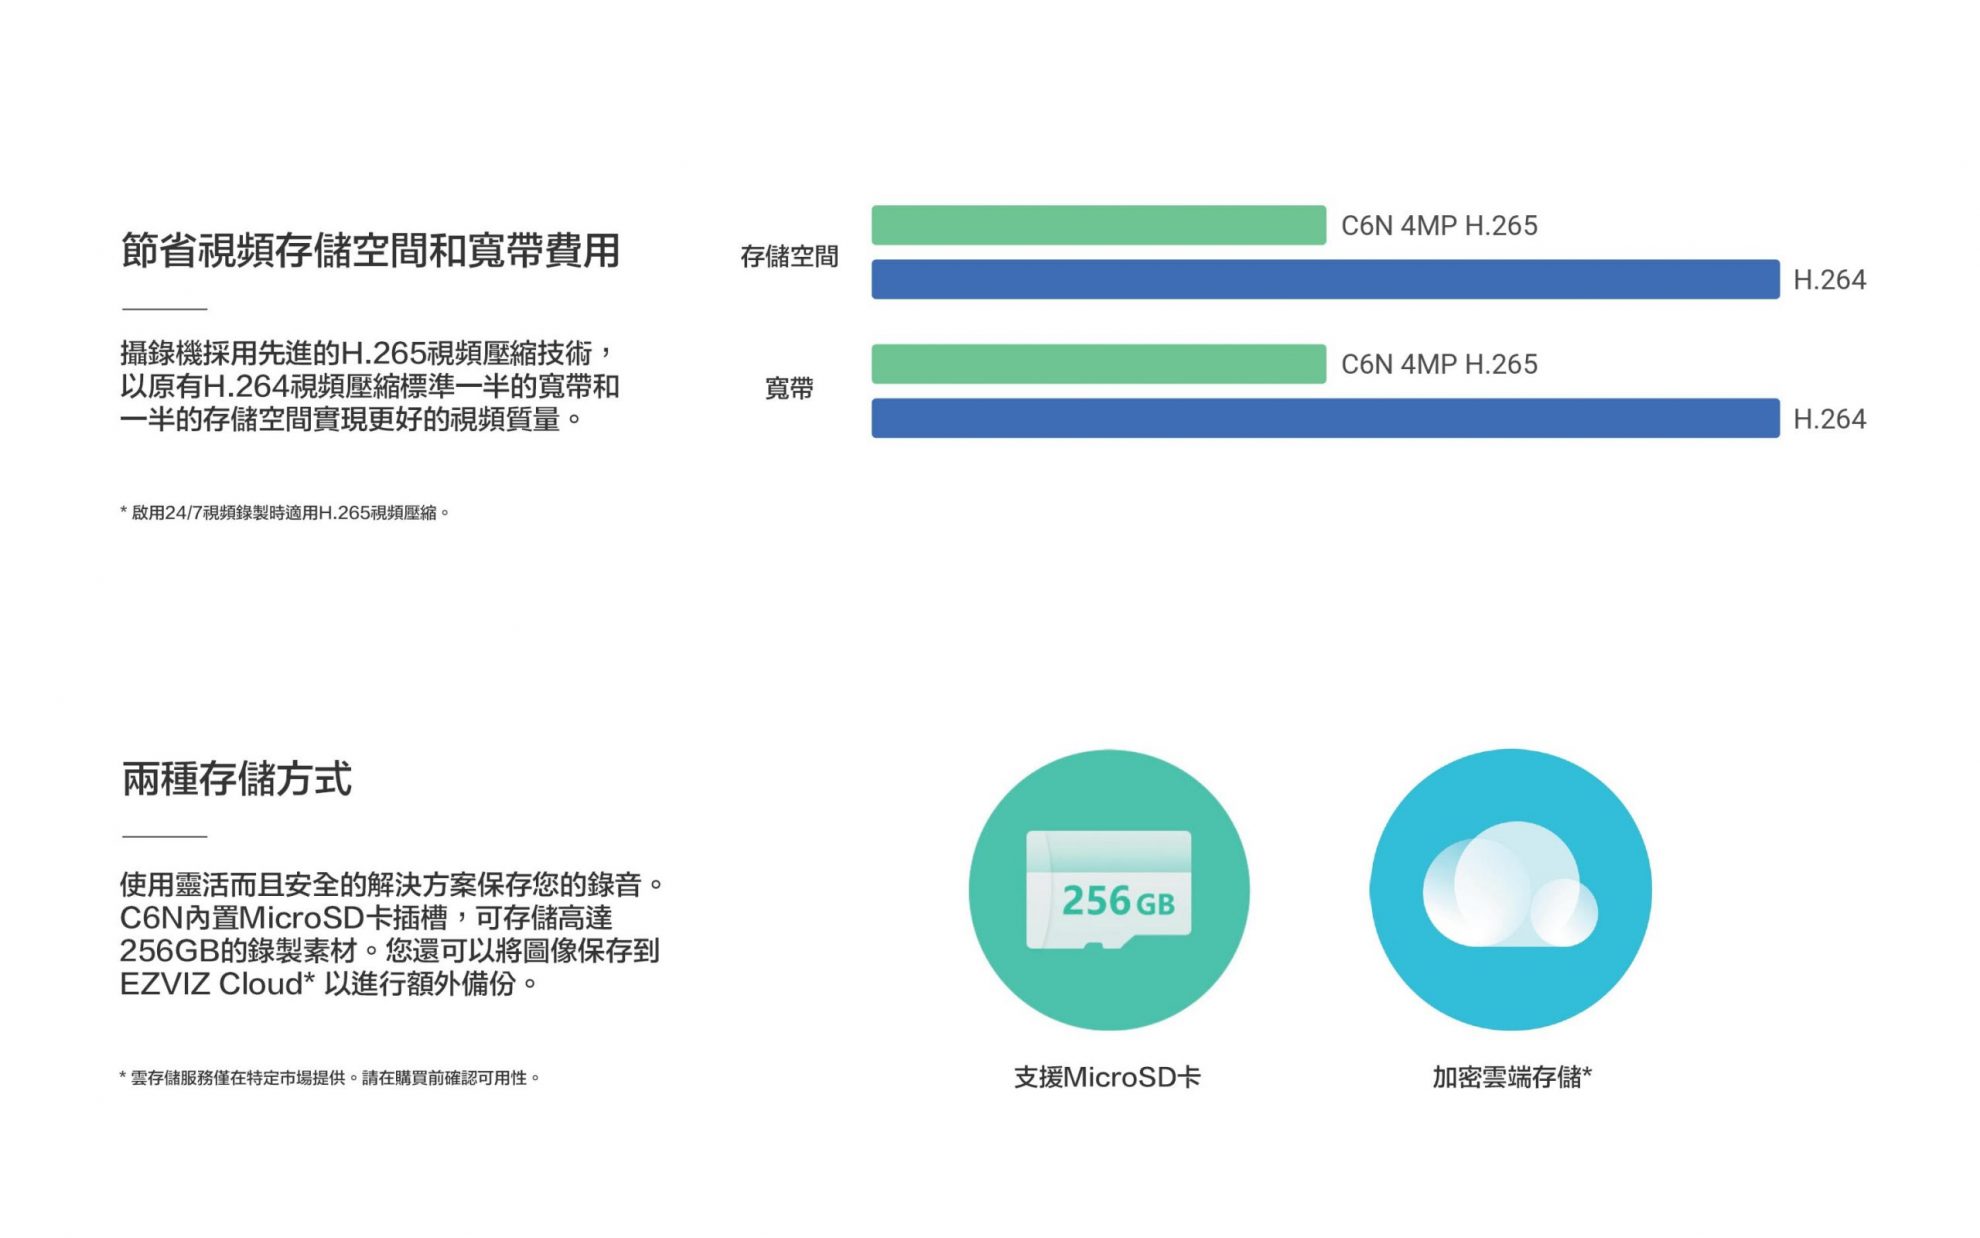Image resolution: width=1980 pixels, height=1238 pixels.
Task: Click the heading 兩種存儲方式
Action: click(236, 779)
